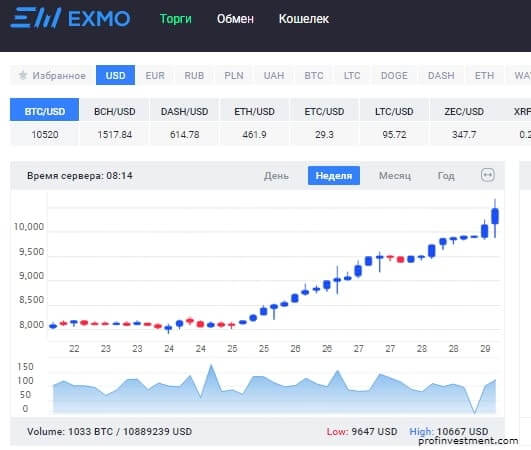Viewport: 531px width, 450px height.
Task: Select the USD currency tab
Action: click(115, 75)
